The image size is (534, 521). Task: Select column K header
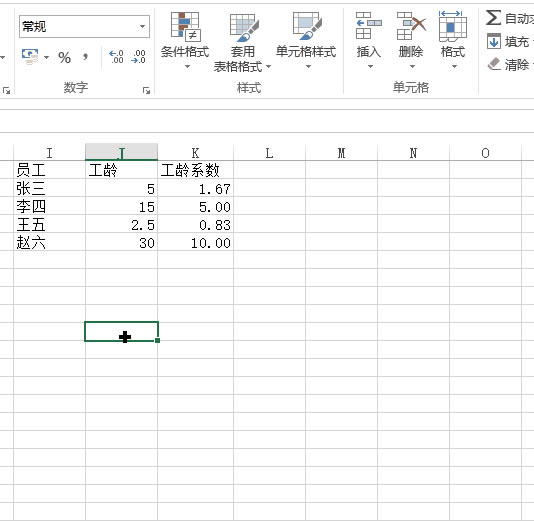[x=195, y=153]
